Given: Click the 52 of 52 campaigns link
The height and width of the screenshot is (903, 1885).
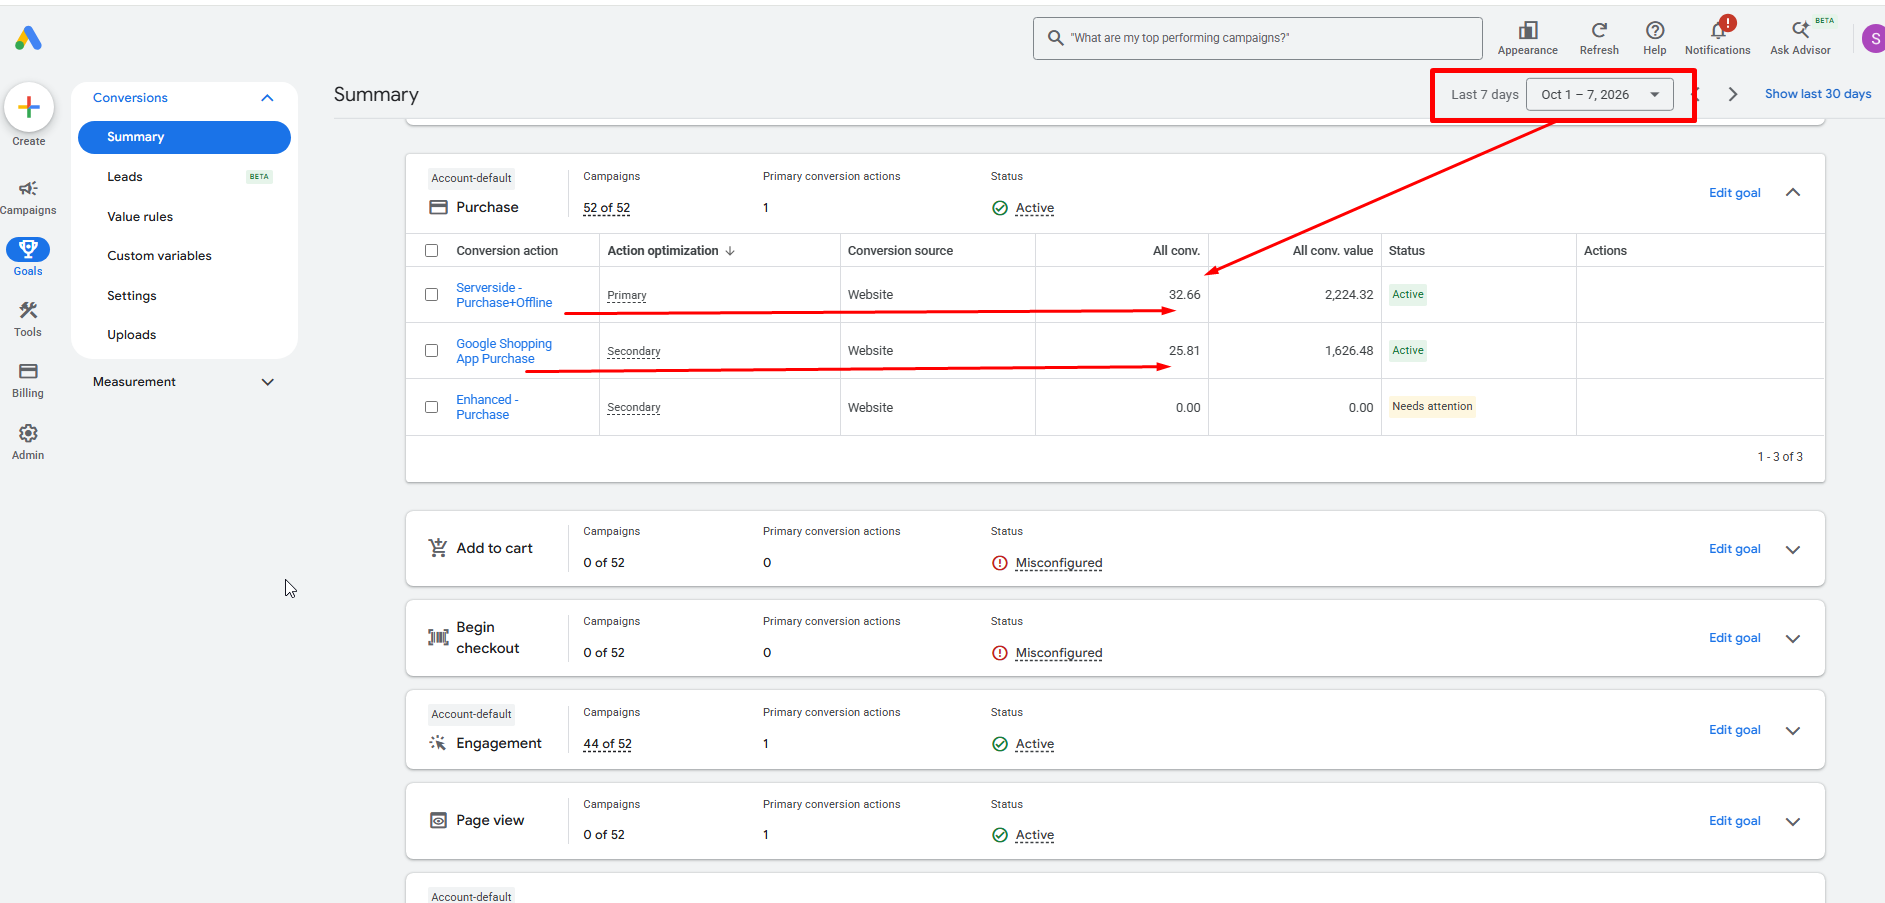Looking at the screenshot, I should click(606, 208).
